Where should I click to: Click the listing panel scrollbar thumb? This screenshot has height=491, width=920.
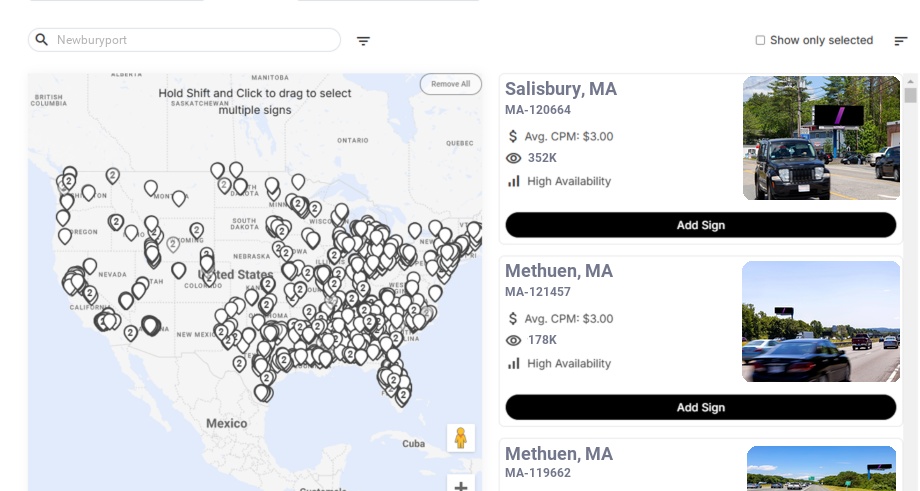pyautogui.click(x=910, y=96)
